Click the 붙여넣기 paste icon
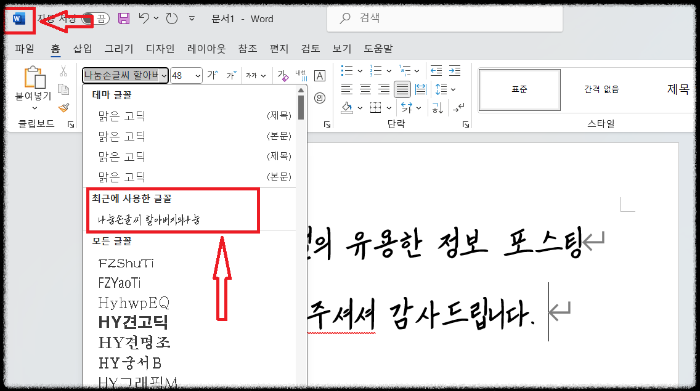This screenshot has width=700, height=391. tap(34, 77)
